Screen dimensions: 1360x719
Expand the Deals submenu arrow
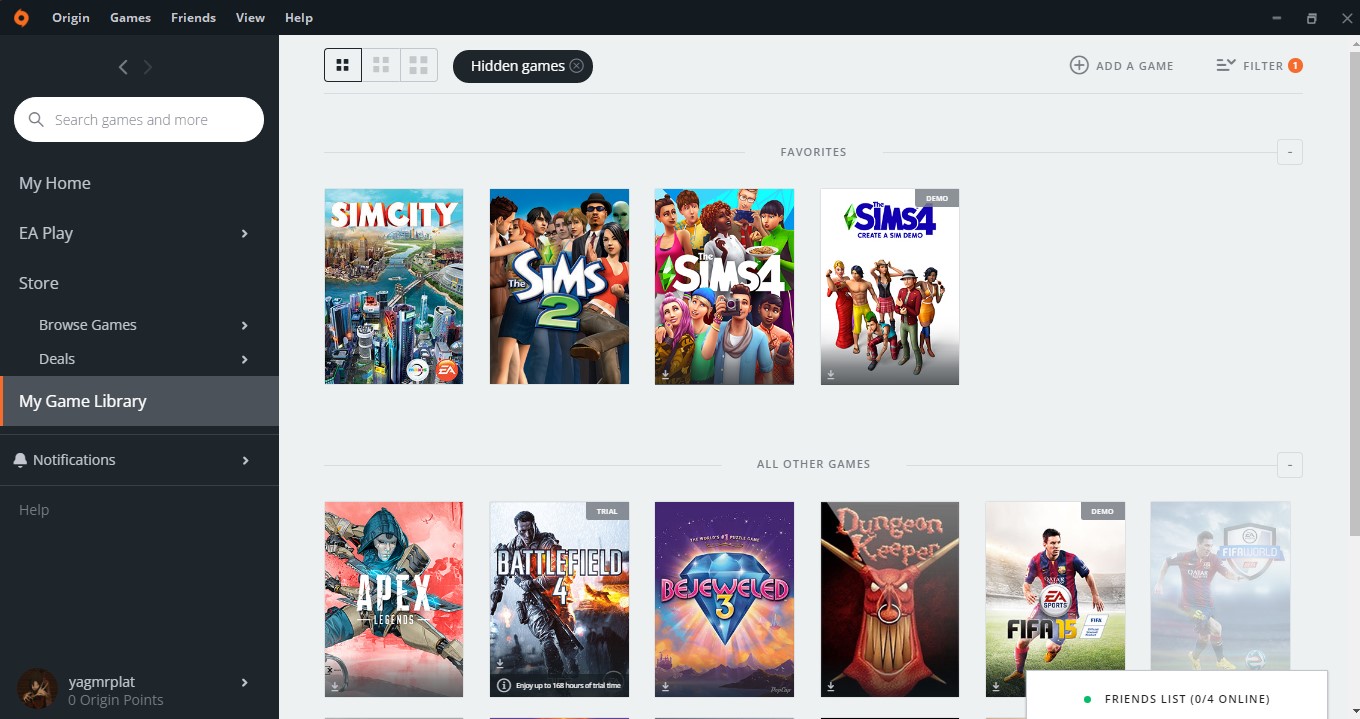click(245, 359)
